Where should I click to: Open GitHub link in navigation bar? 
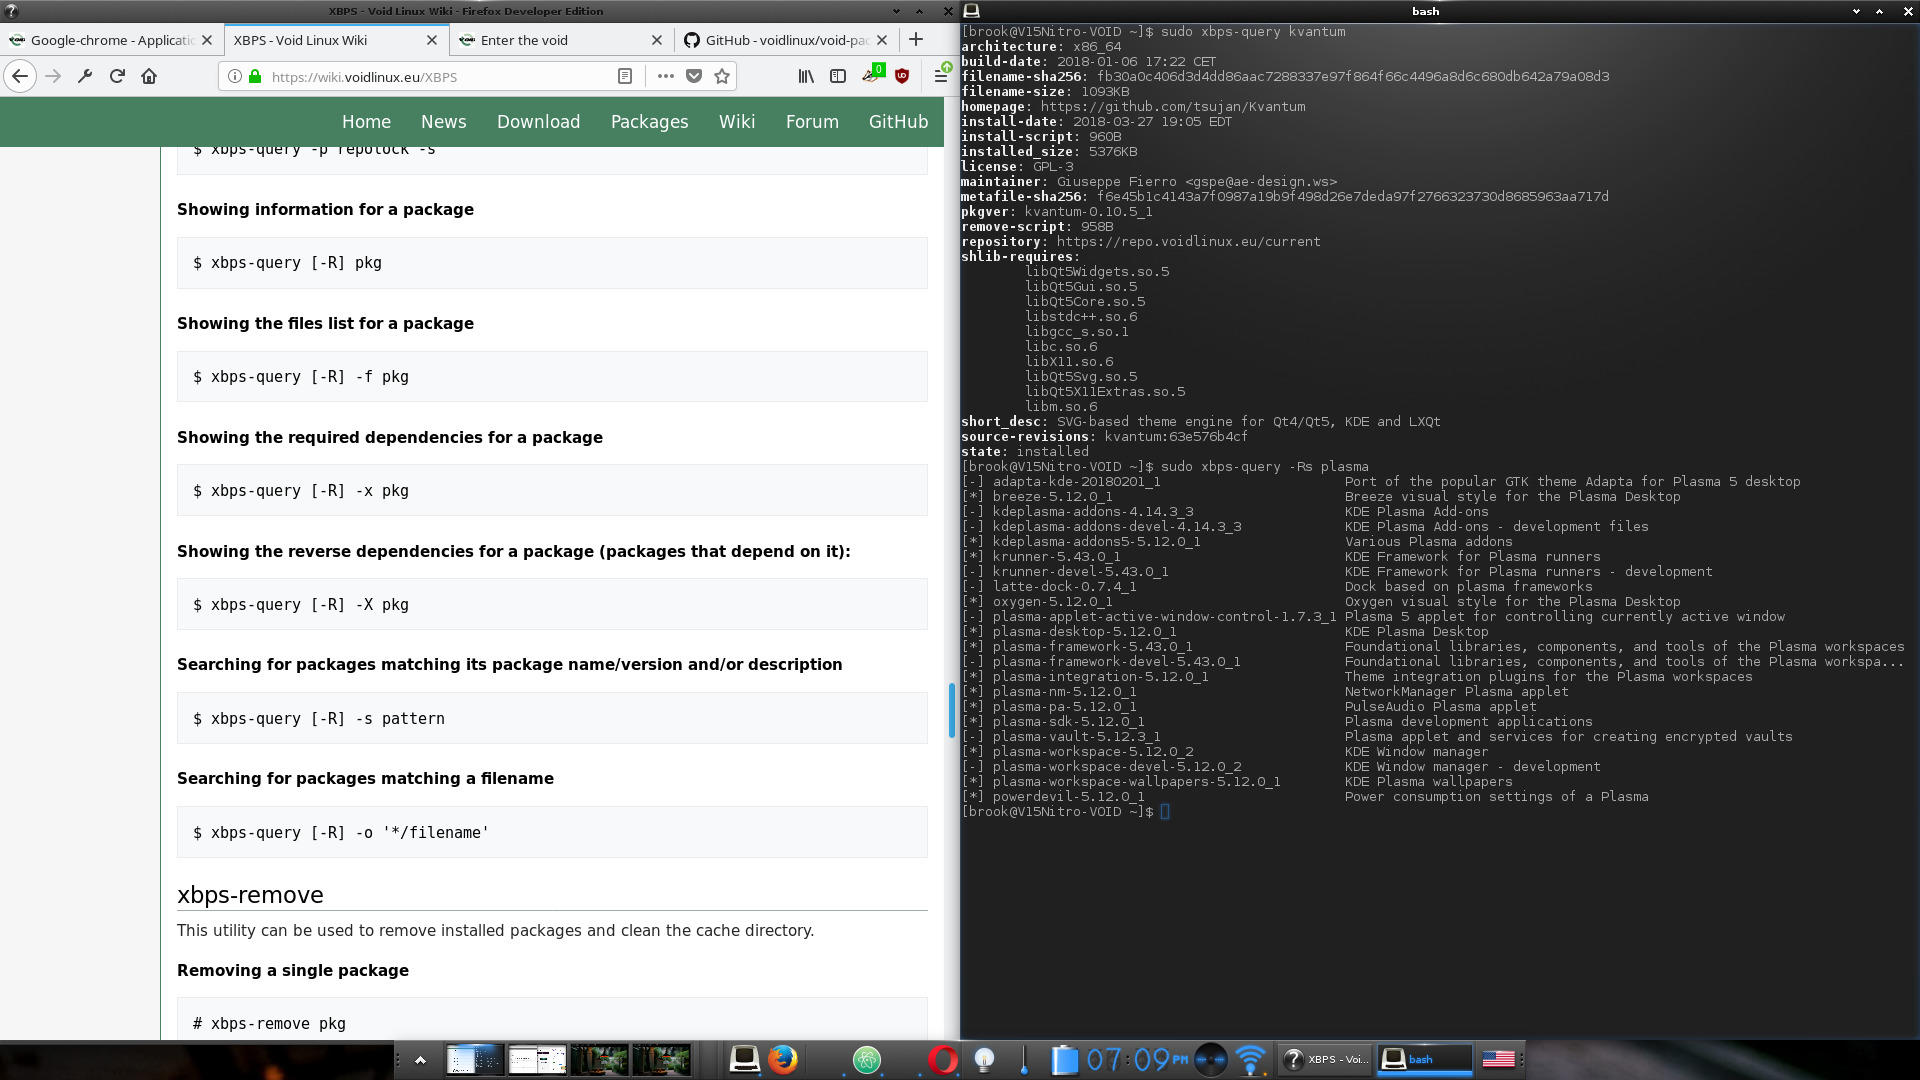898,122
